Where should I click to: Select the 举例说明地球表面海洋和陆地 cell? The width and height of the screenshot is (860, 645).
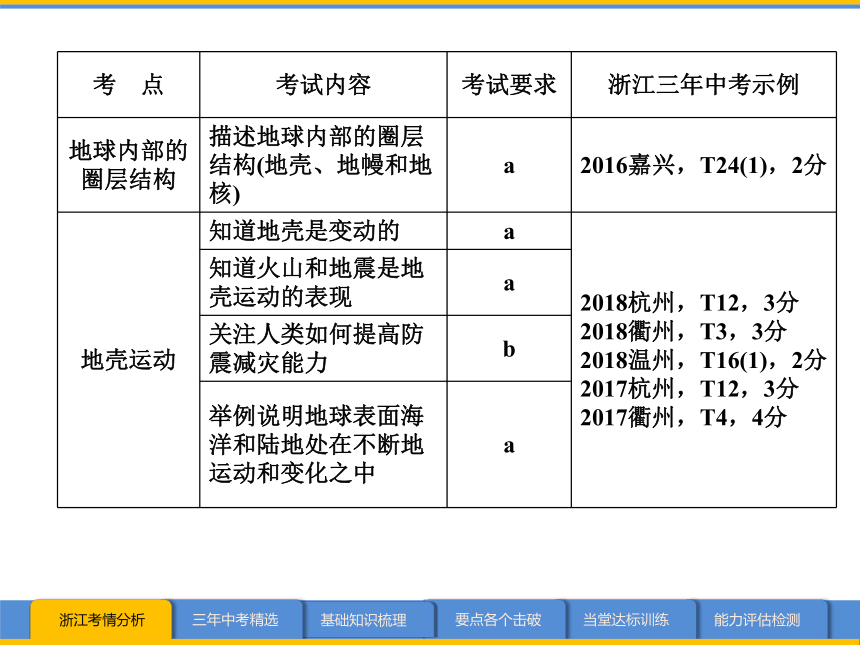point(323,444)
